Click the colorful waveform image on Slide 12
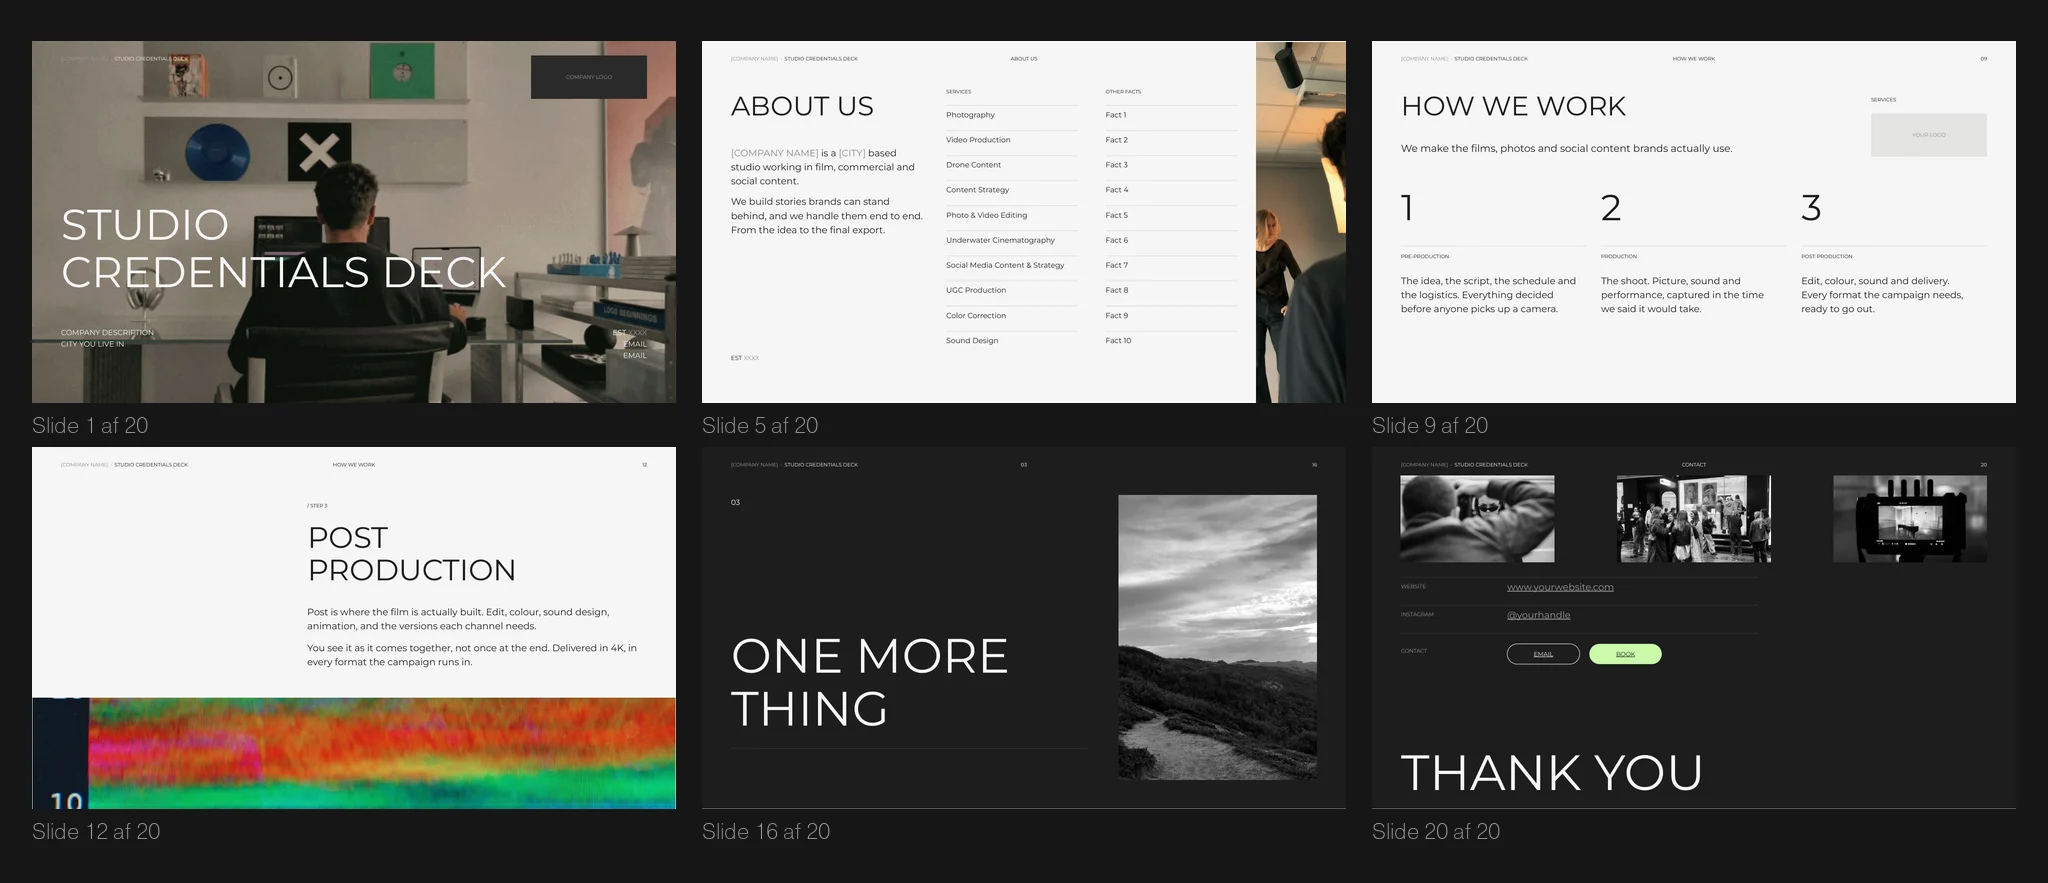 (354, 753)
